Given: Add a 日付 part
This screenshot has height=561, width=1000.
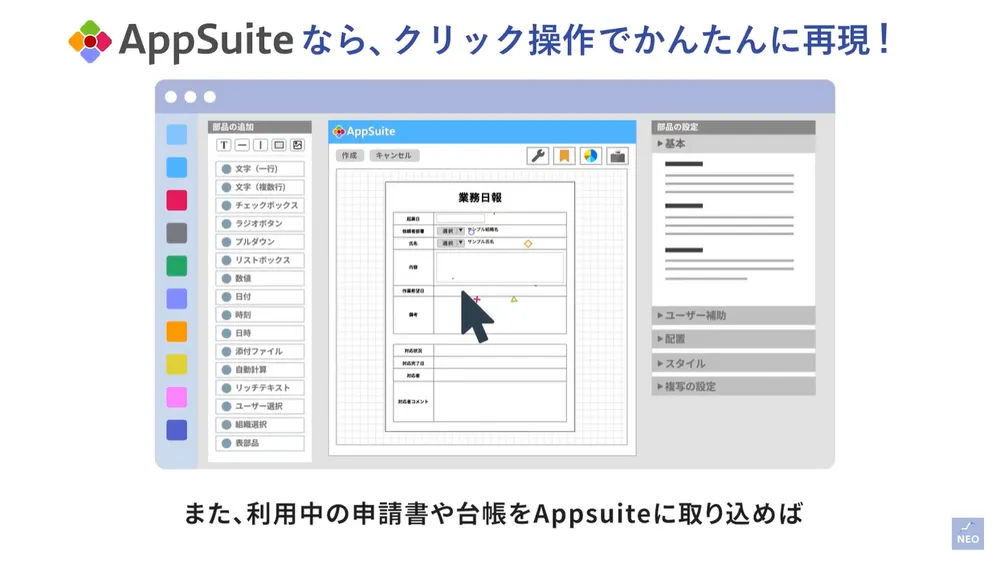Looking at the screenshot, I should pyautogui.click(x=260, y=296).
